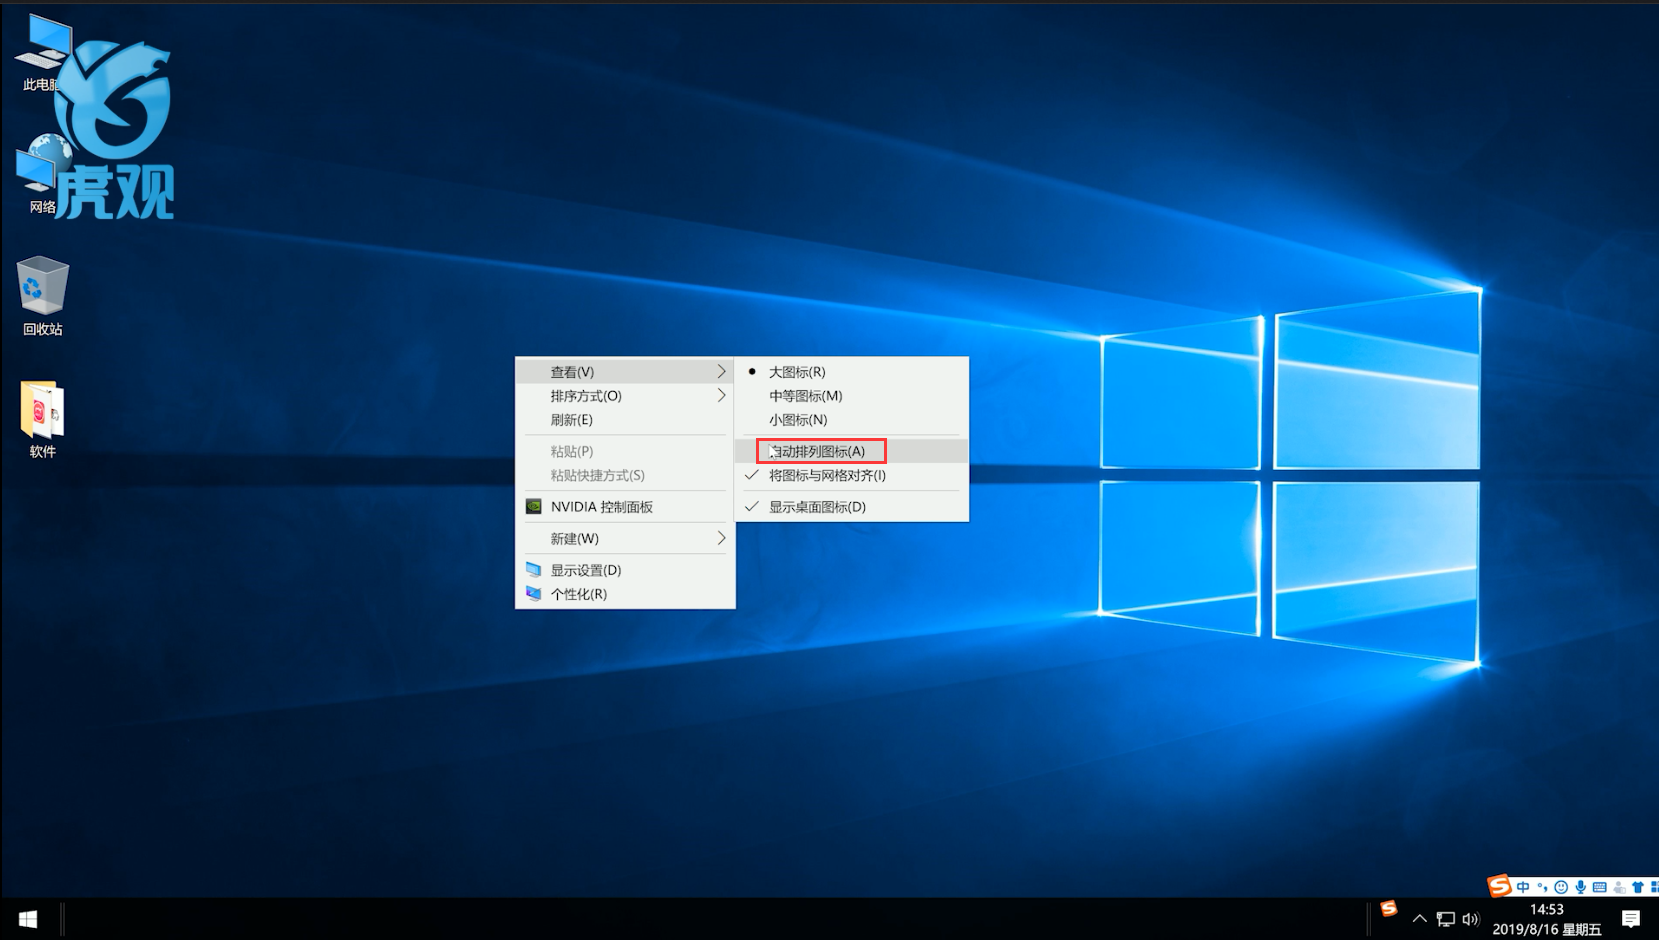This screenshot has width=1659, height=940.
Task: Click the Sogou icon in taskbar
Action: [x=1389, y=909]
